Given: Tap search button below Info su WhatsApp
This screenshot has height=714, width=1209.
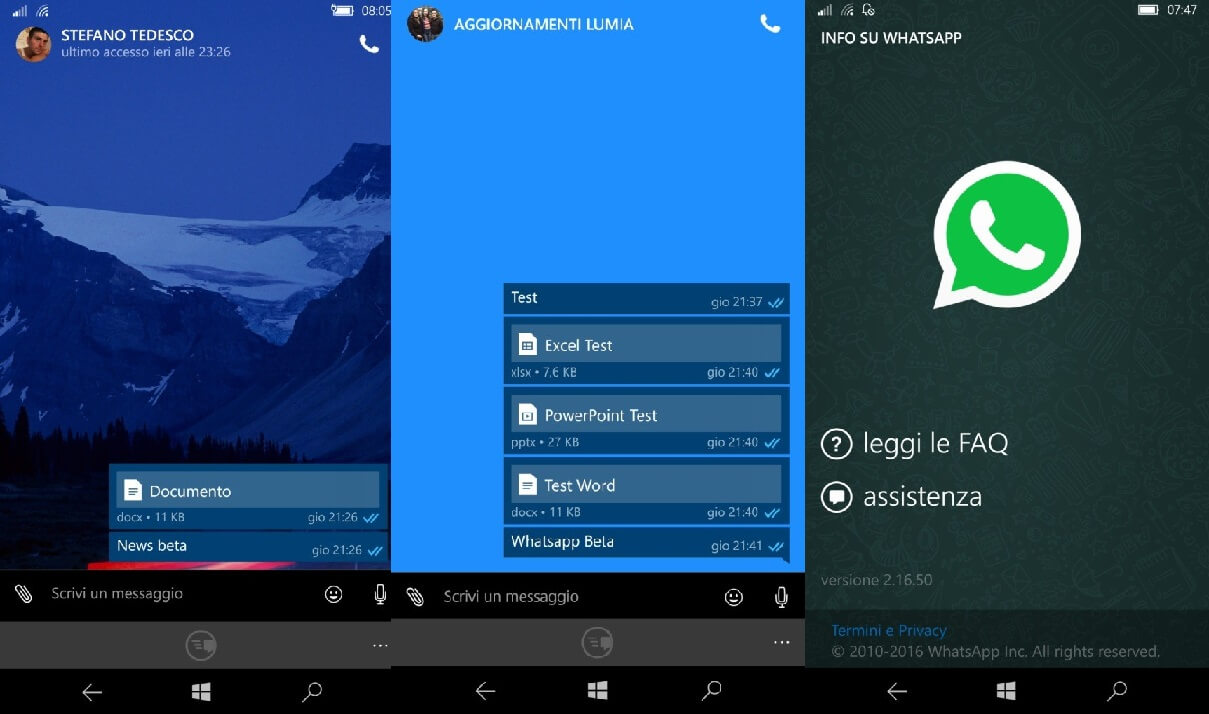Looking at the screenshot, I should [1117, 690].
